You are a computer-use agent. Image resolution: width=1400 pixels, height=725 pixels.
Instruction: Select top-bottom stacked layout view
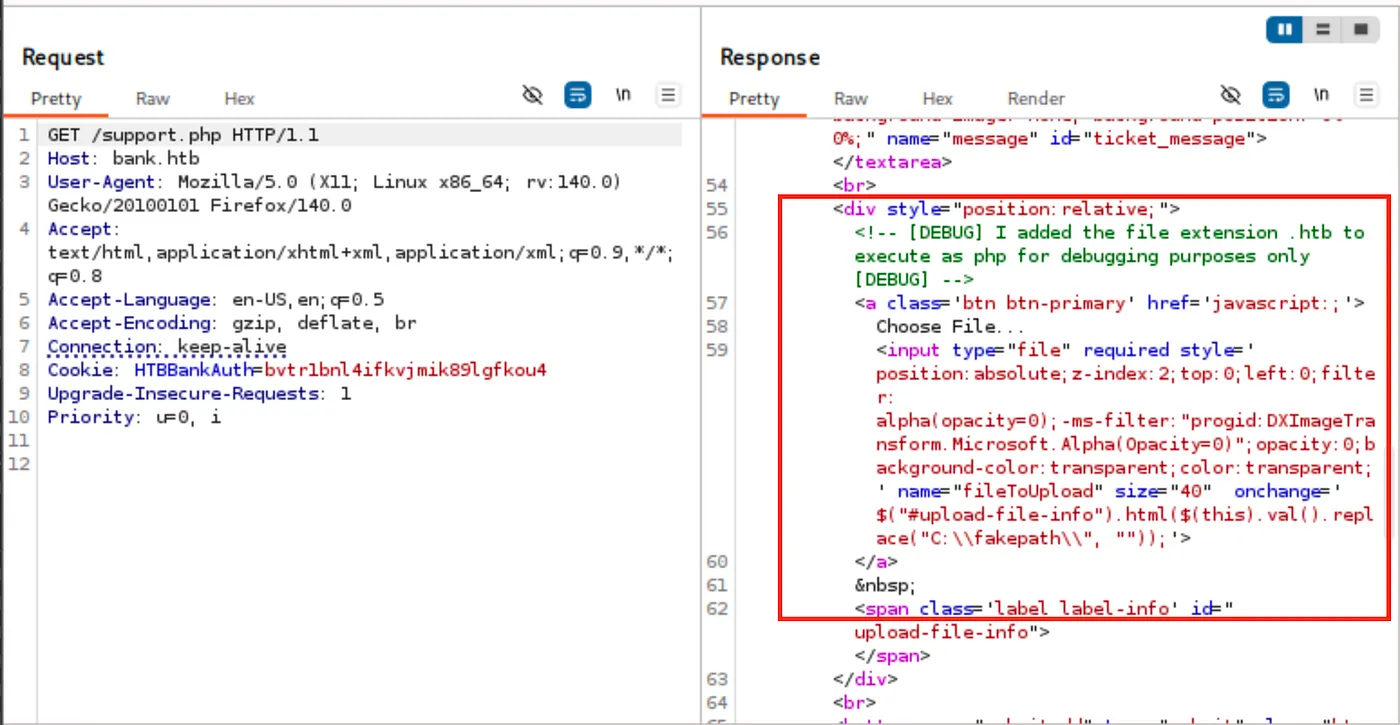coord(1322,30)
